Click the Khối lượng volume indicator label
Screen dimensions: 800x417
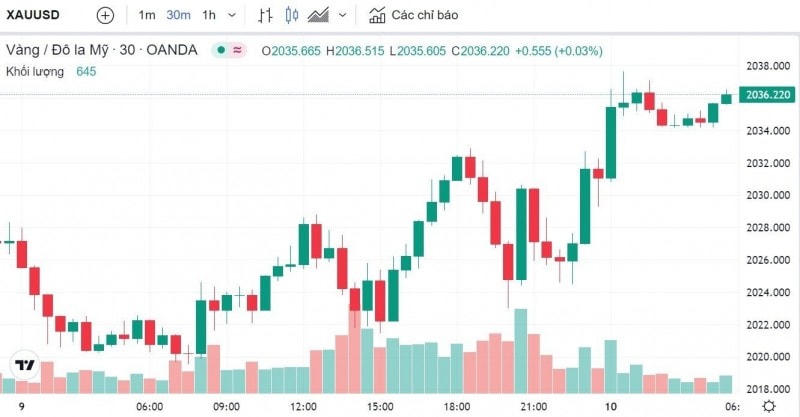35,71
